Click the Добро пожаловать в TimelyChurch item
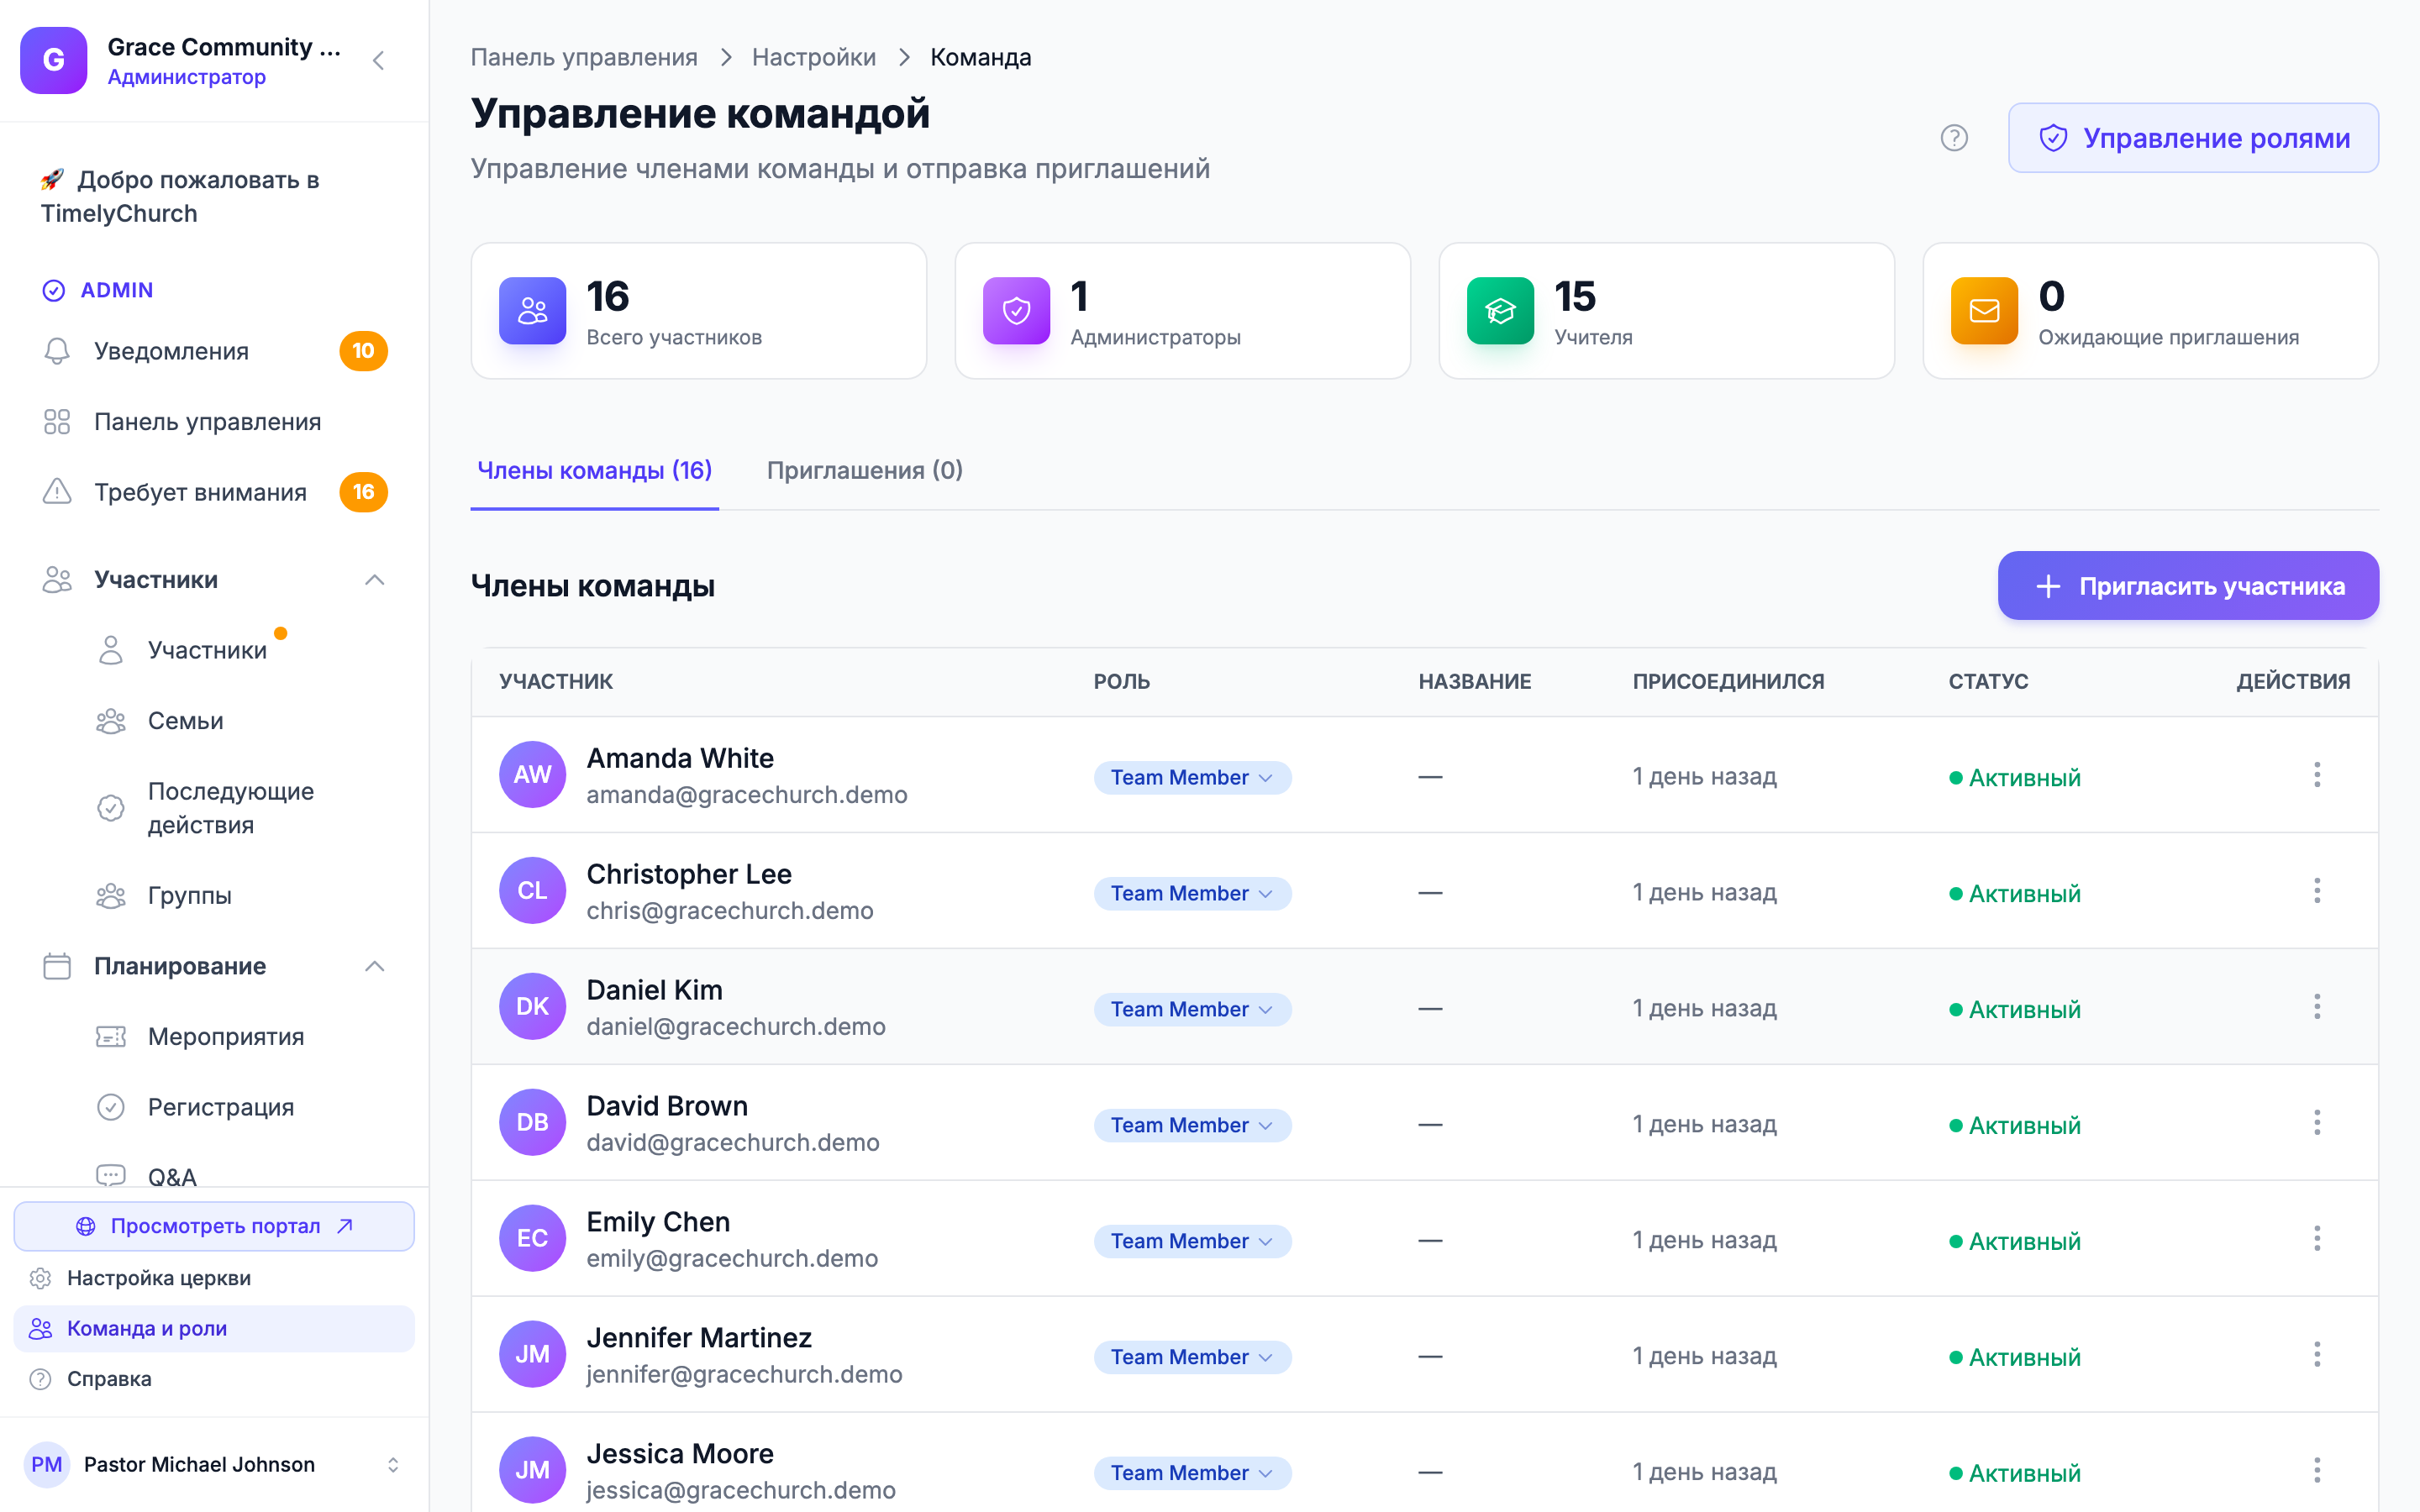This screenshot has height=1512, width=2420. click(214, 197)
